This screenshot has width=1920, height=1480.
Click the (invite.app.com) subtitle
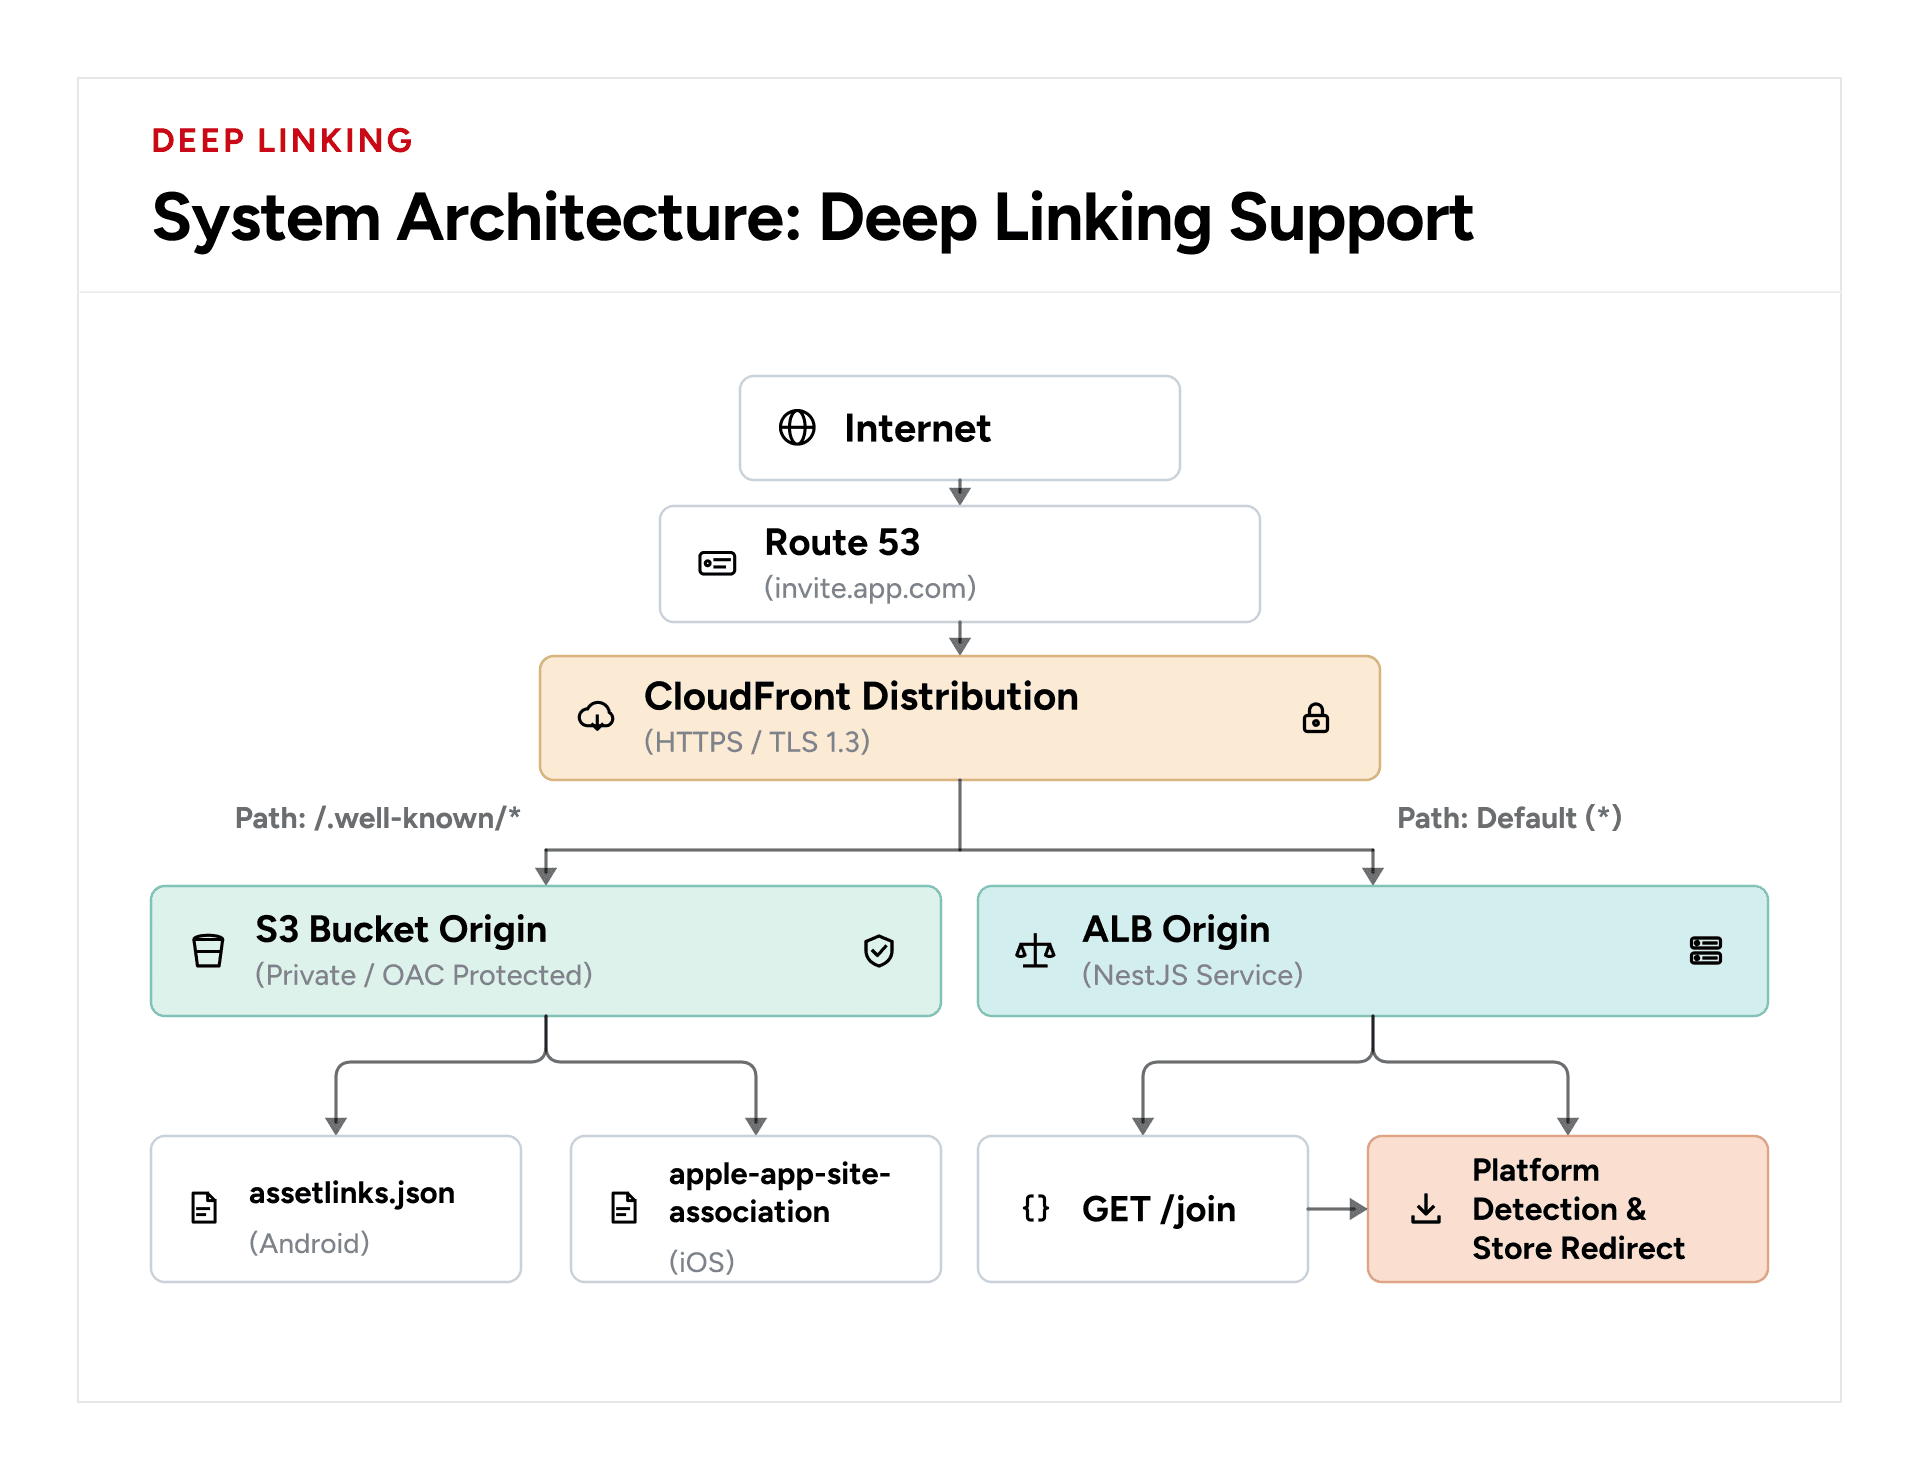pos(870,587)
